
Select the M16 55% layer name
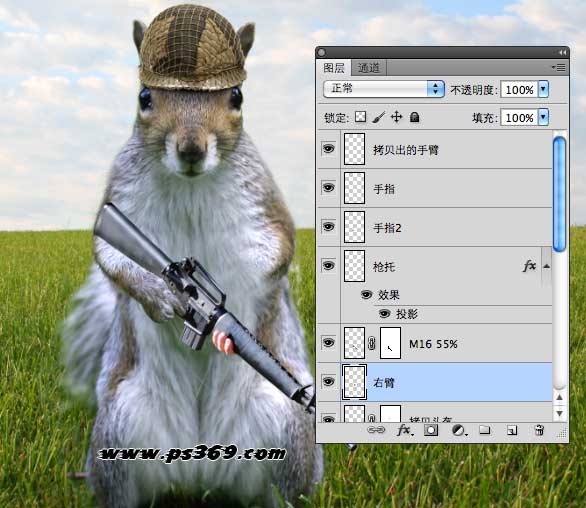[433, 344]
